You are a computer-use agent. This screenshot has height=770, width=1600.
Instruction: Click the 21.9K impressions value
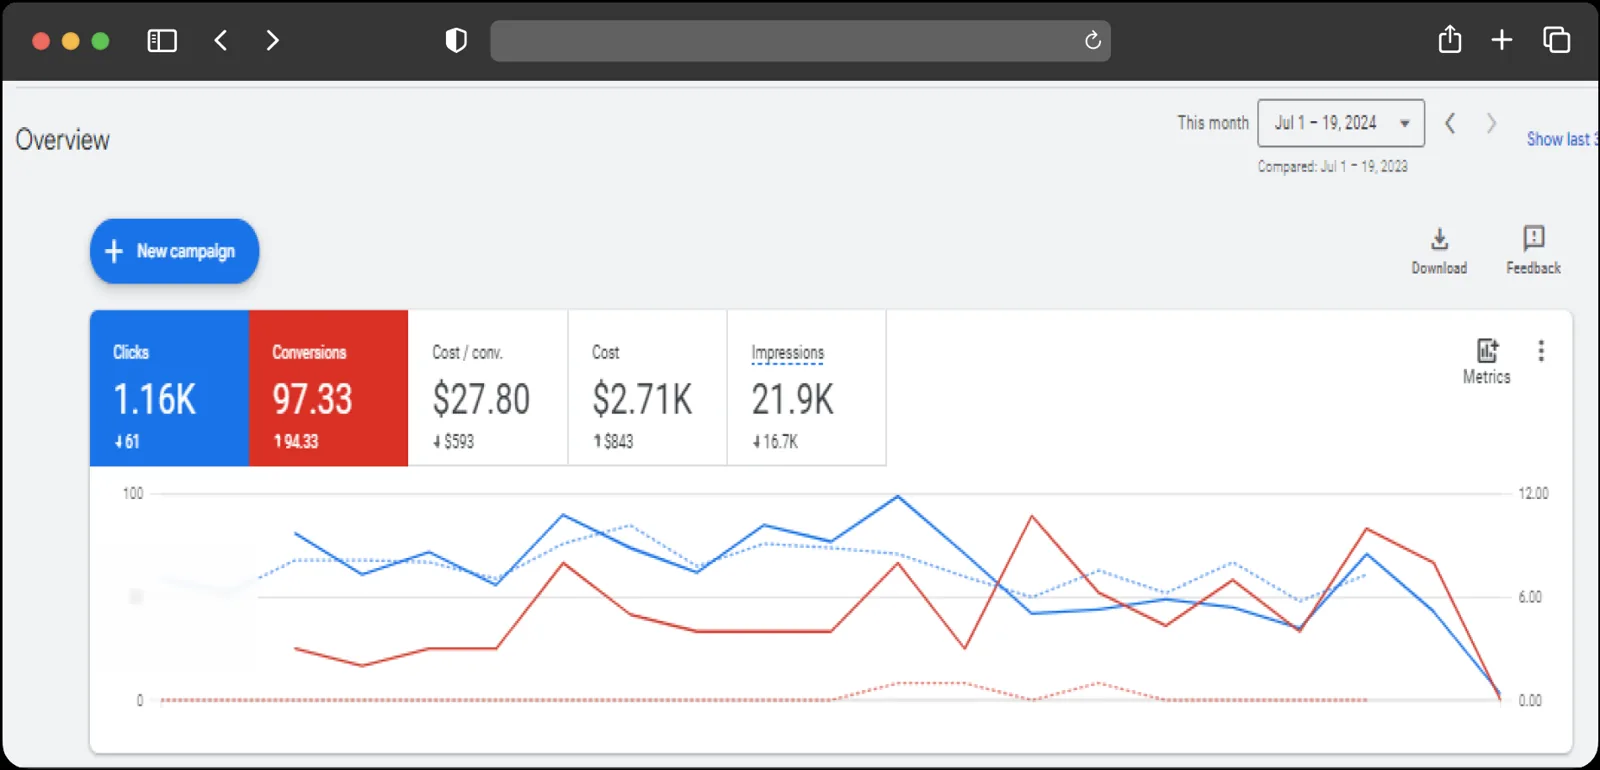point(792,400)
